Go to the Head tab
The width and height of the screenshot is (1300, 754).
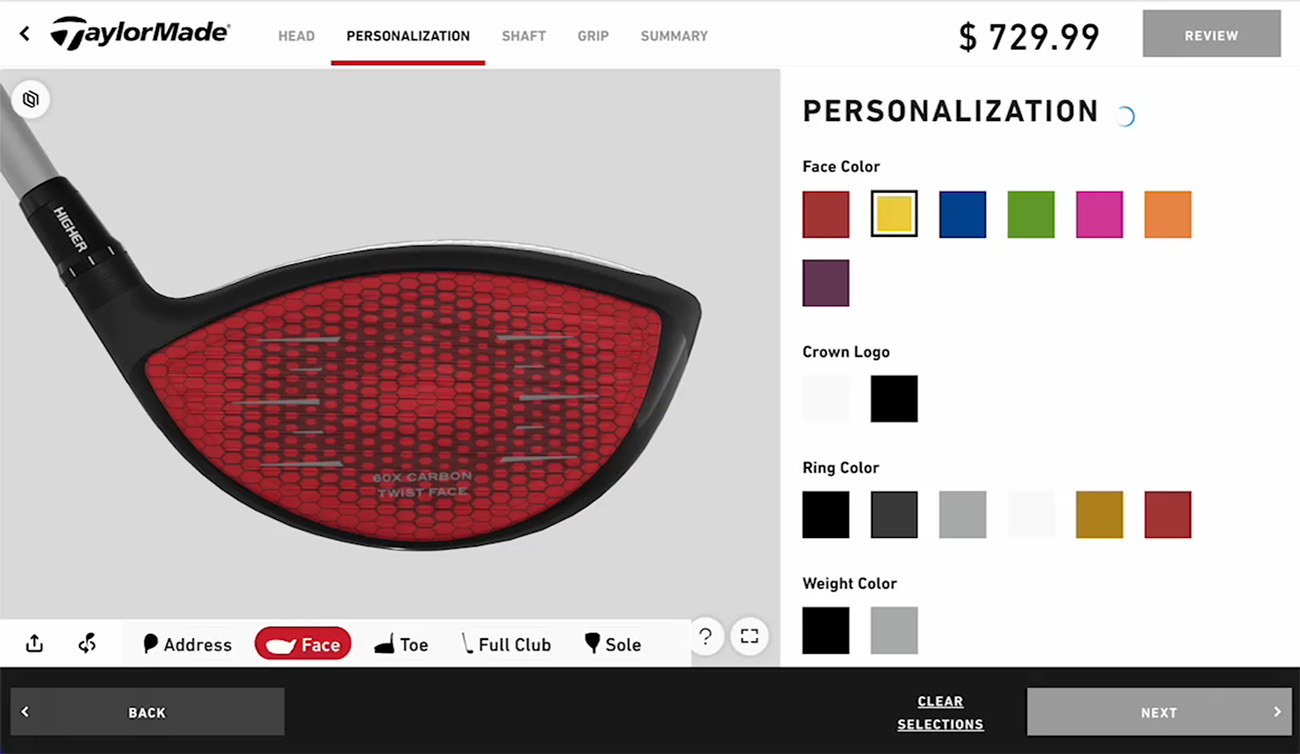[296, 35]
